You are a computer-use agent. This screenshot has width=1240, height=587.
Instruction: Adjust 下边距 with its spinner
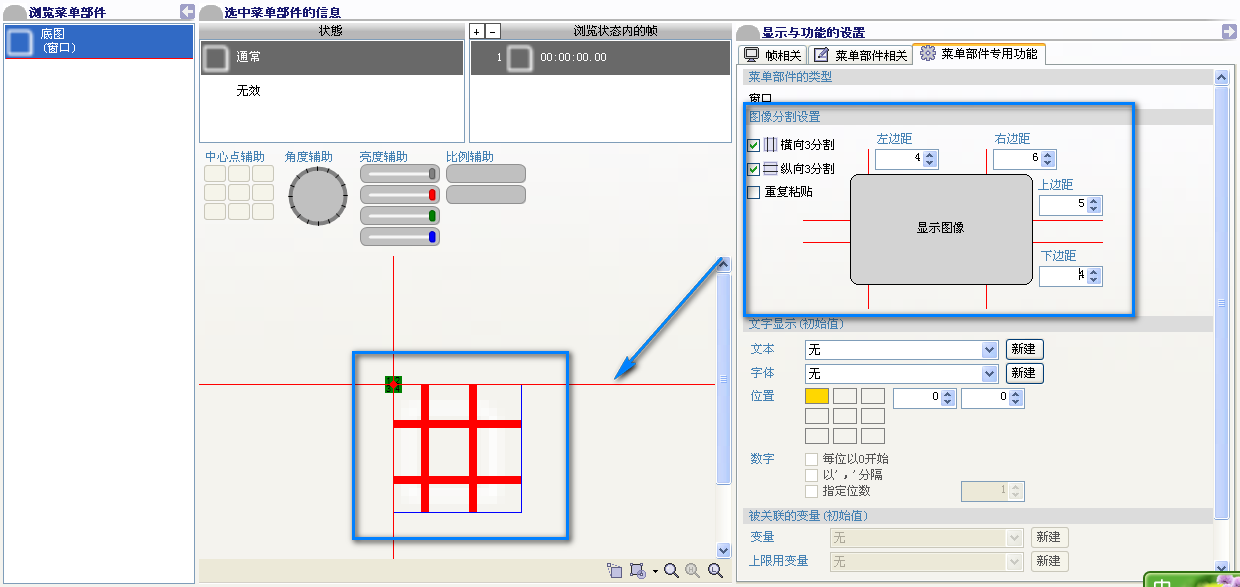(1094, 276)
